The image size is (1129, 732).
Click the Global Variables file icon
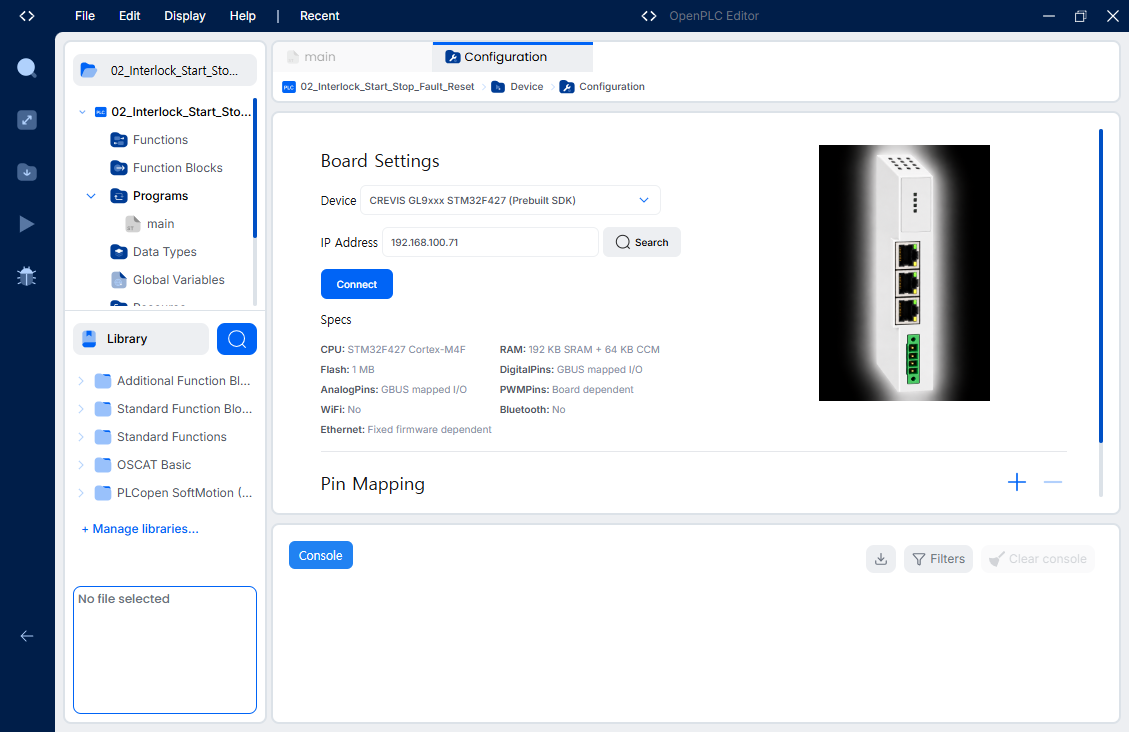click(119, 280)
